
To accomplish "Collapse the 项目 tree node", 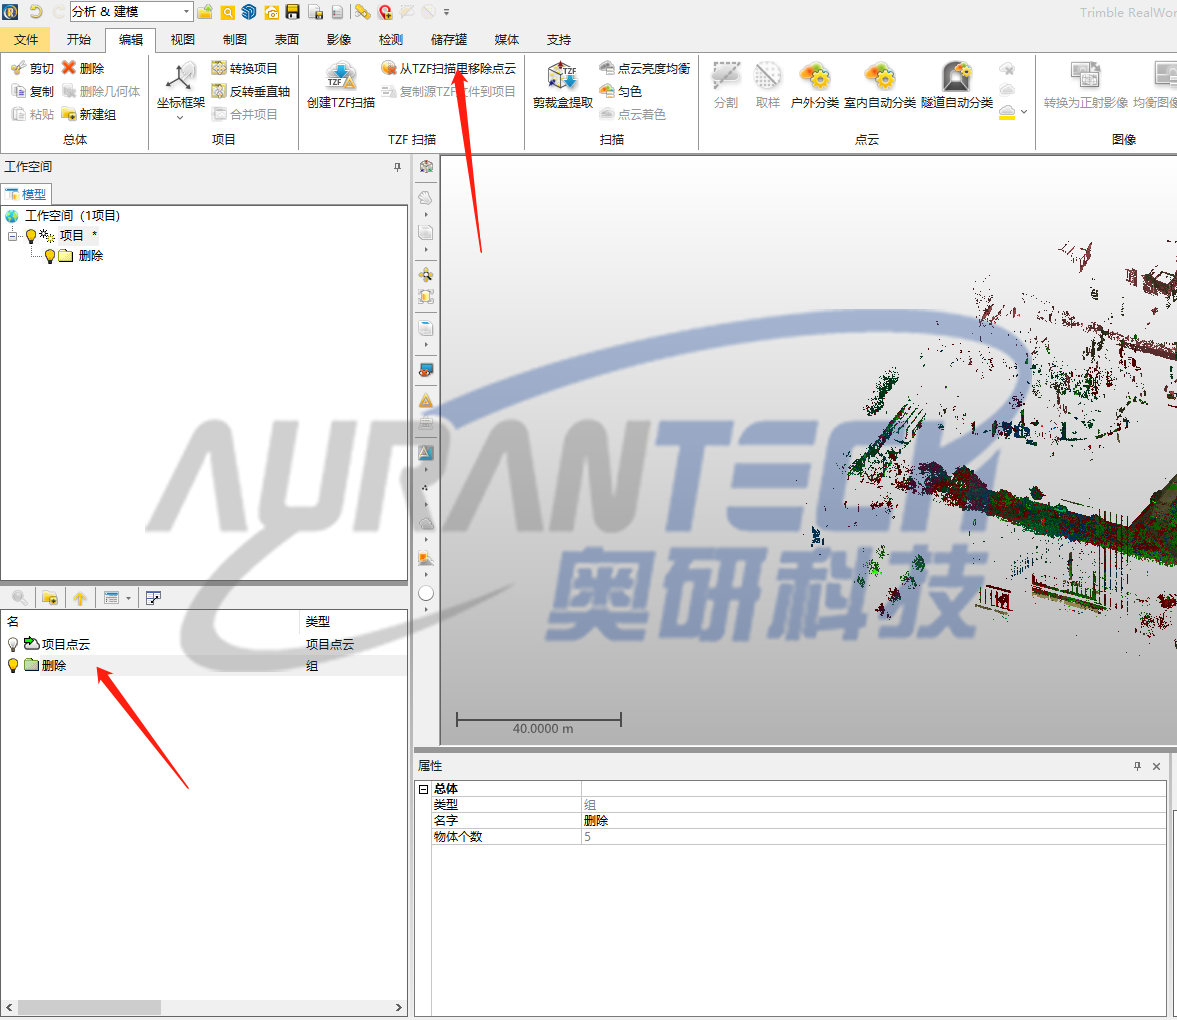I will pyautogui.click(x=12, y=236).
